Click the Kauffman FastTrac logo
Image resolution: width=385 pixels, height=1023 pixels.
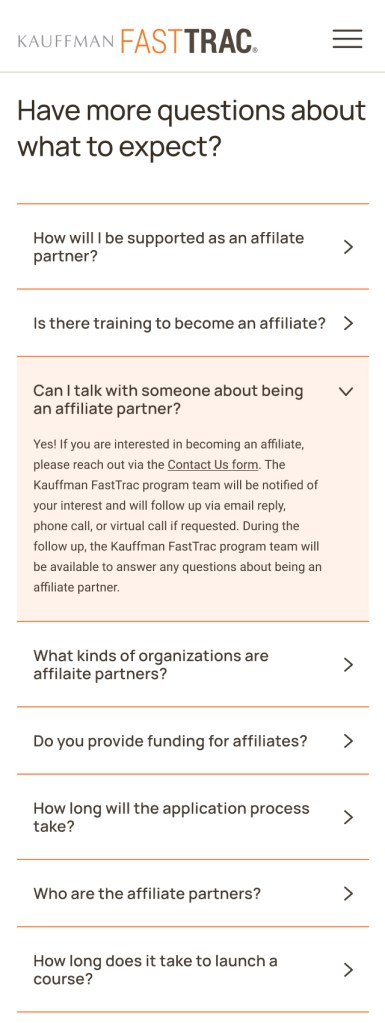point(138,40)
